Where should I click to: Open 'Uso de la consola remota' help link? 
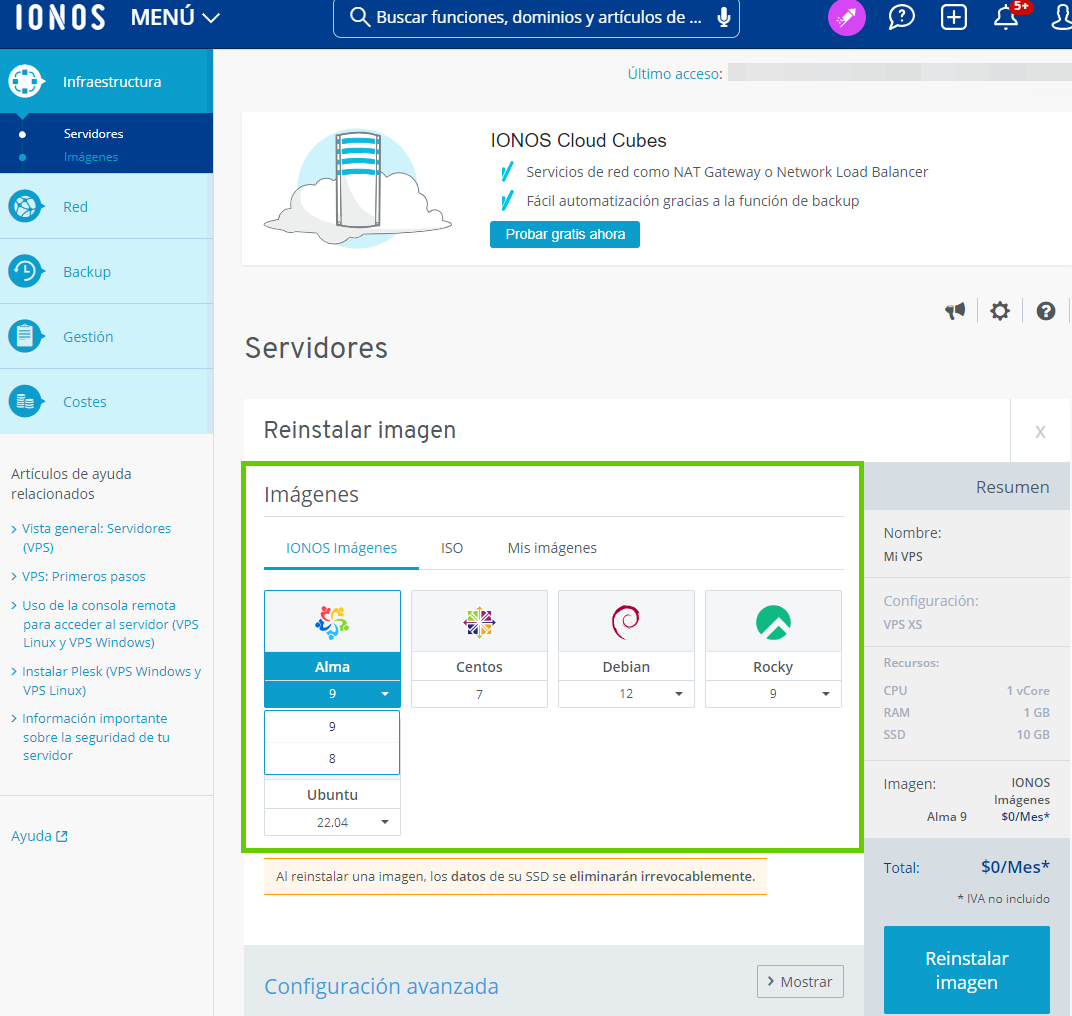[x=110, y=624]
